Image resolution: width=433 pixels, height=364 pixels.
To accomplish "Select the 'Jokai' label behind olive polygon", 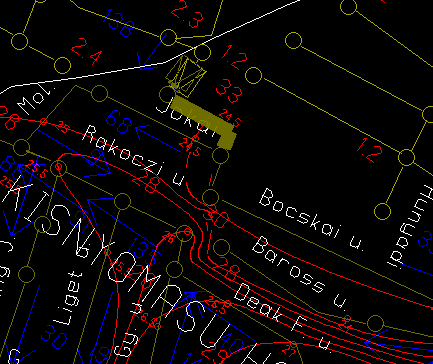I will coord(185,117).
